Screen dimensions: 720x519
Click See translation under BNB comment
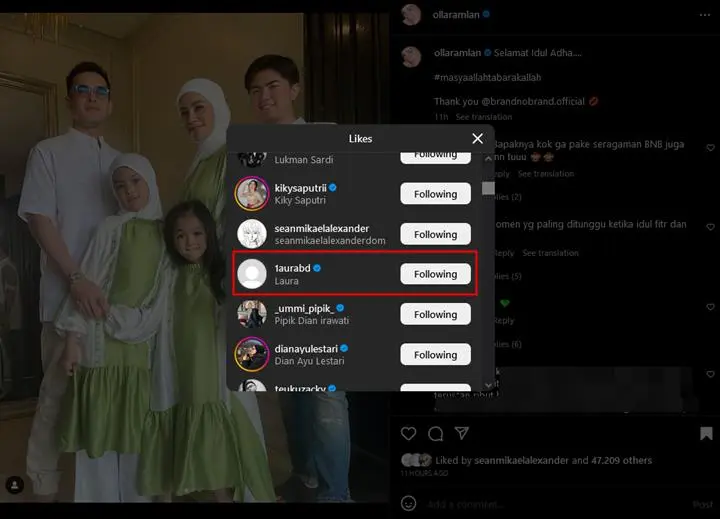click(546, 174)
